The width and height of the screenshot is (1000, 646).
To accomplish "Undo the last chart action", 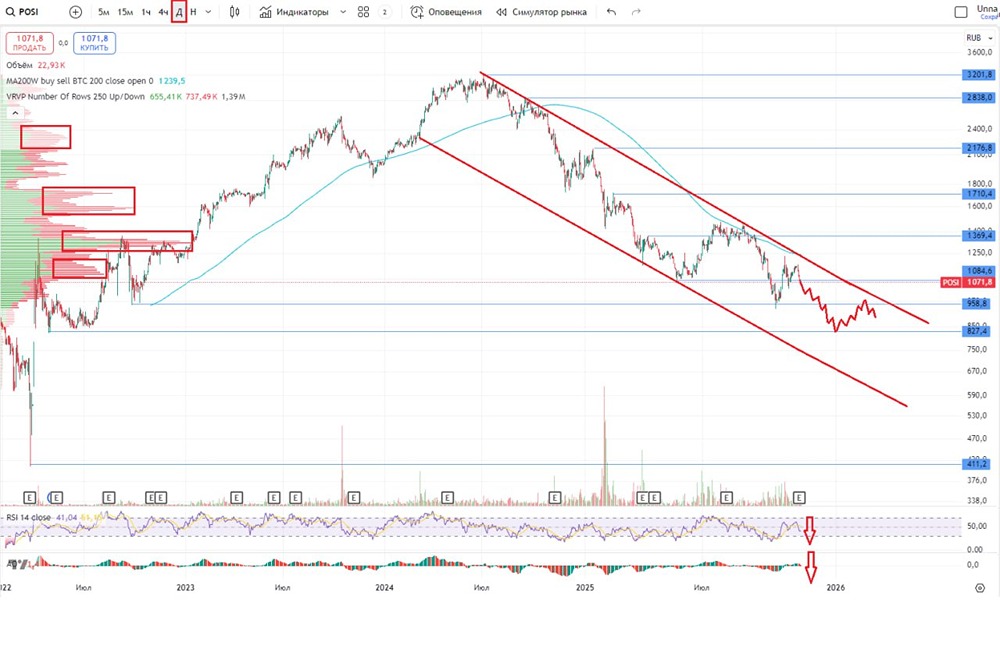I will [612, 11].
